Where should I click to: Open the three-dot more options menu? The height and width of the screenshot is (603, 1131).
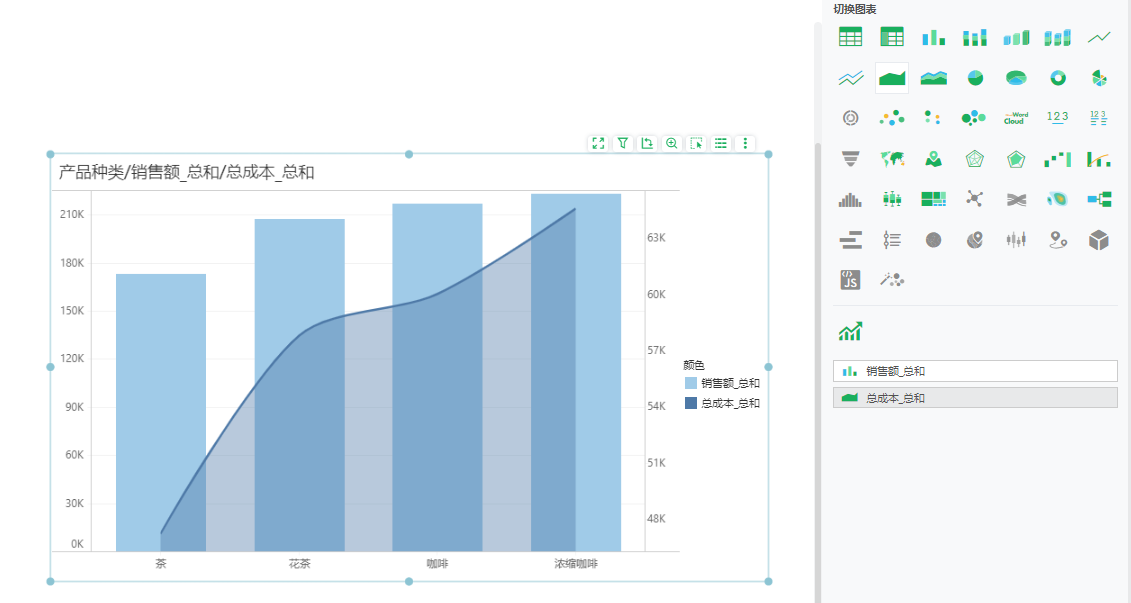click(745, 143)
